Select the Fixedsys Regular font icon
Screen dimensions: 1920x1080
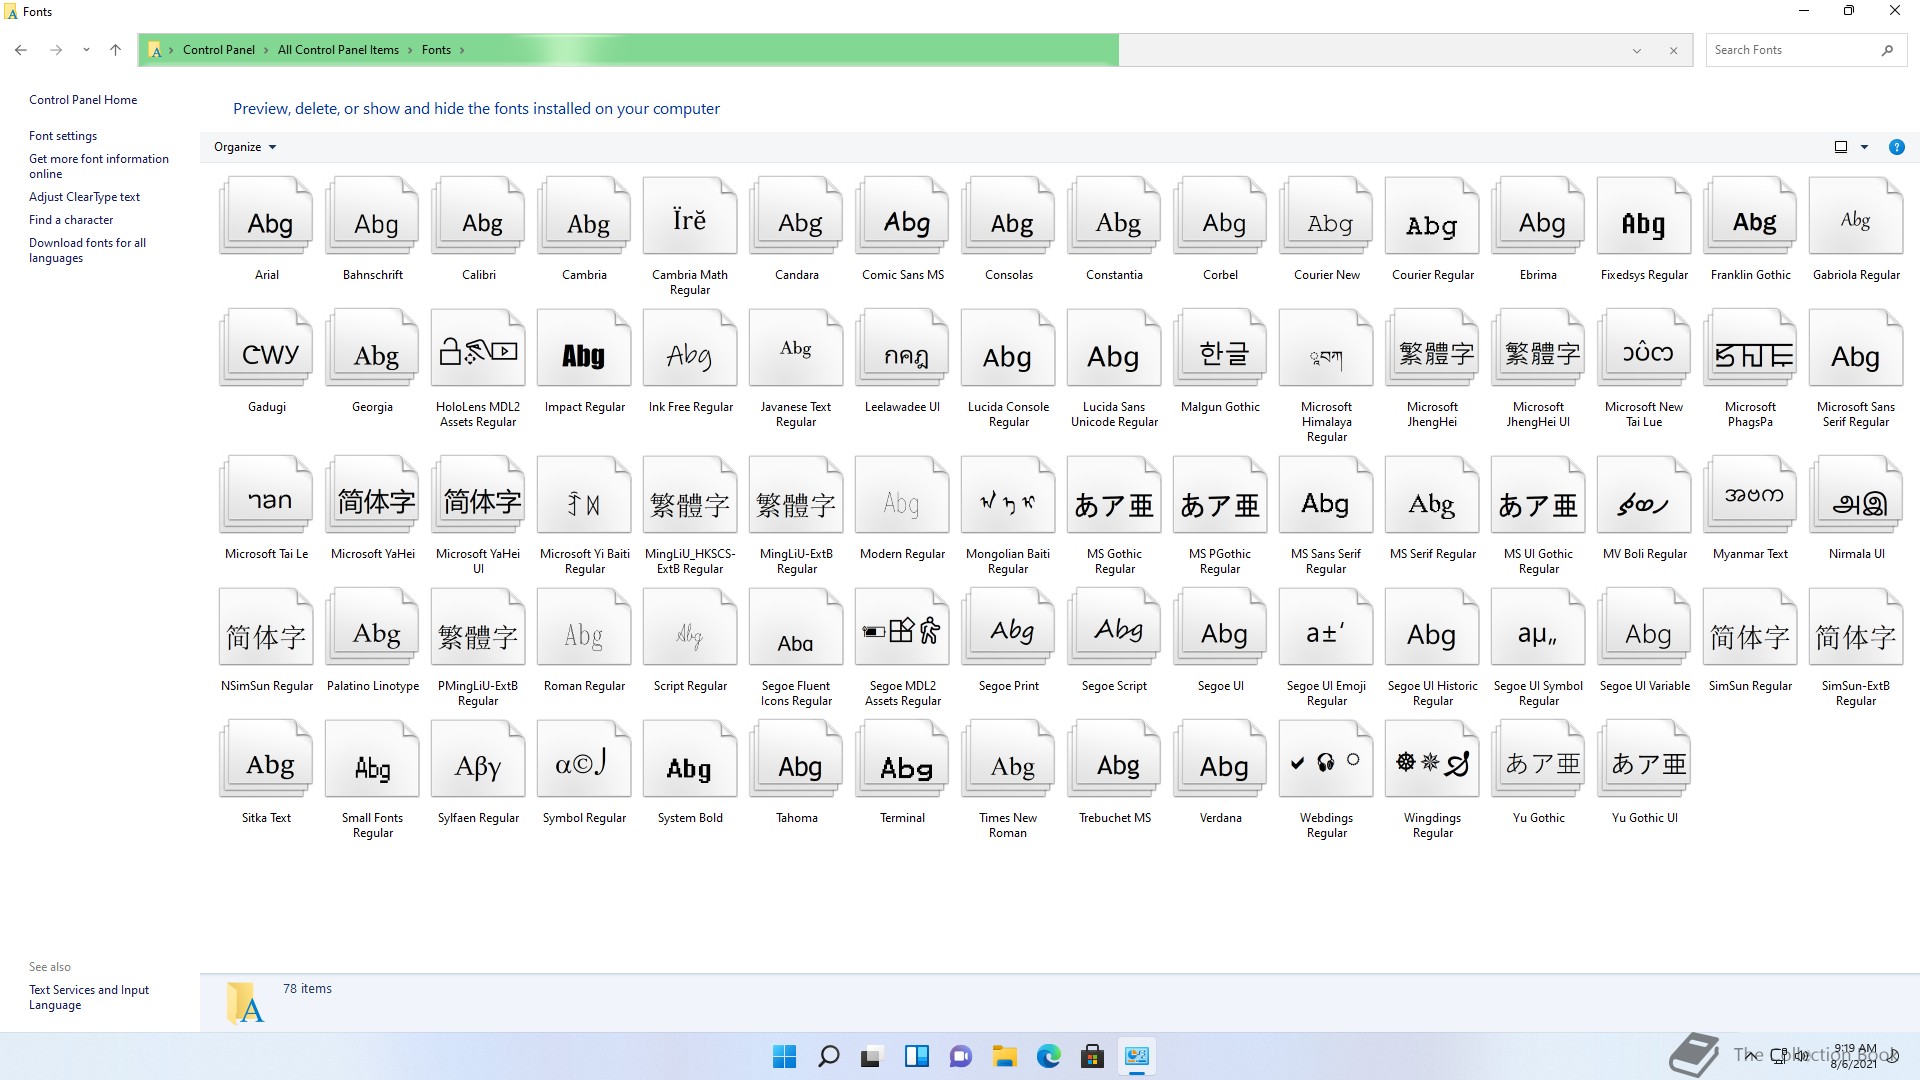point(1645,217)
